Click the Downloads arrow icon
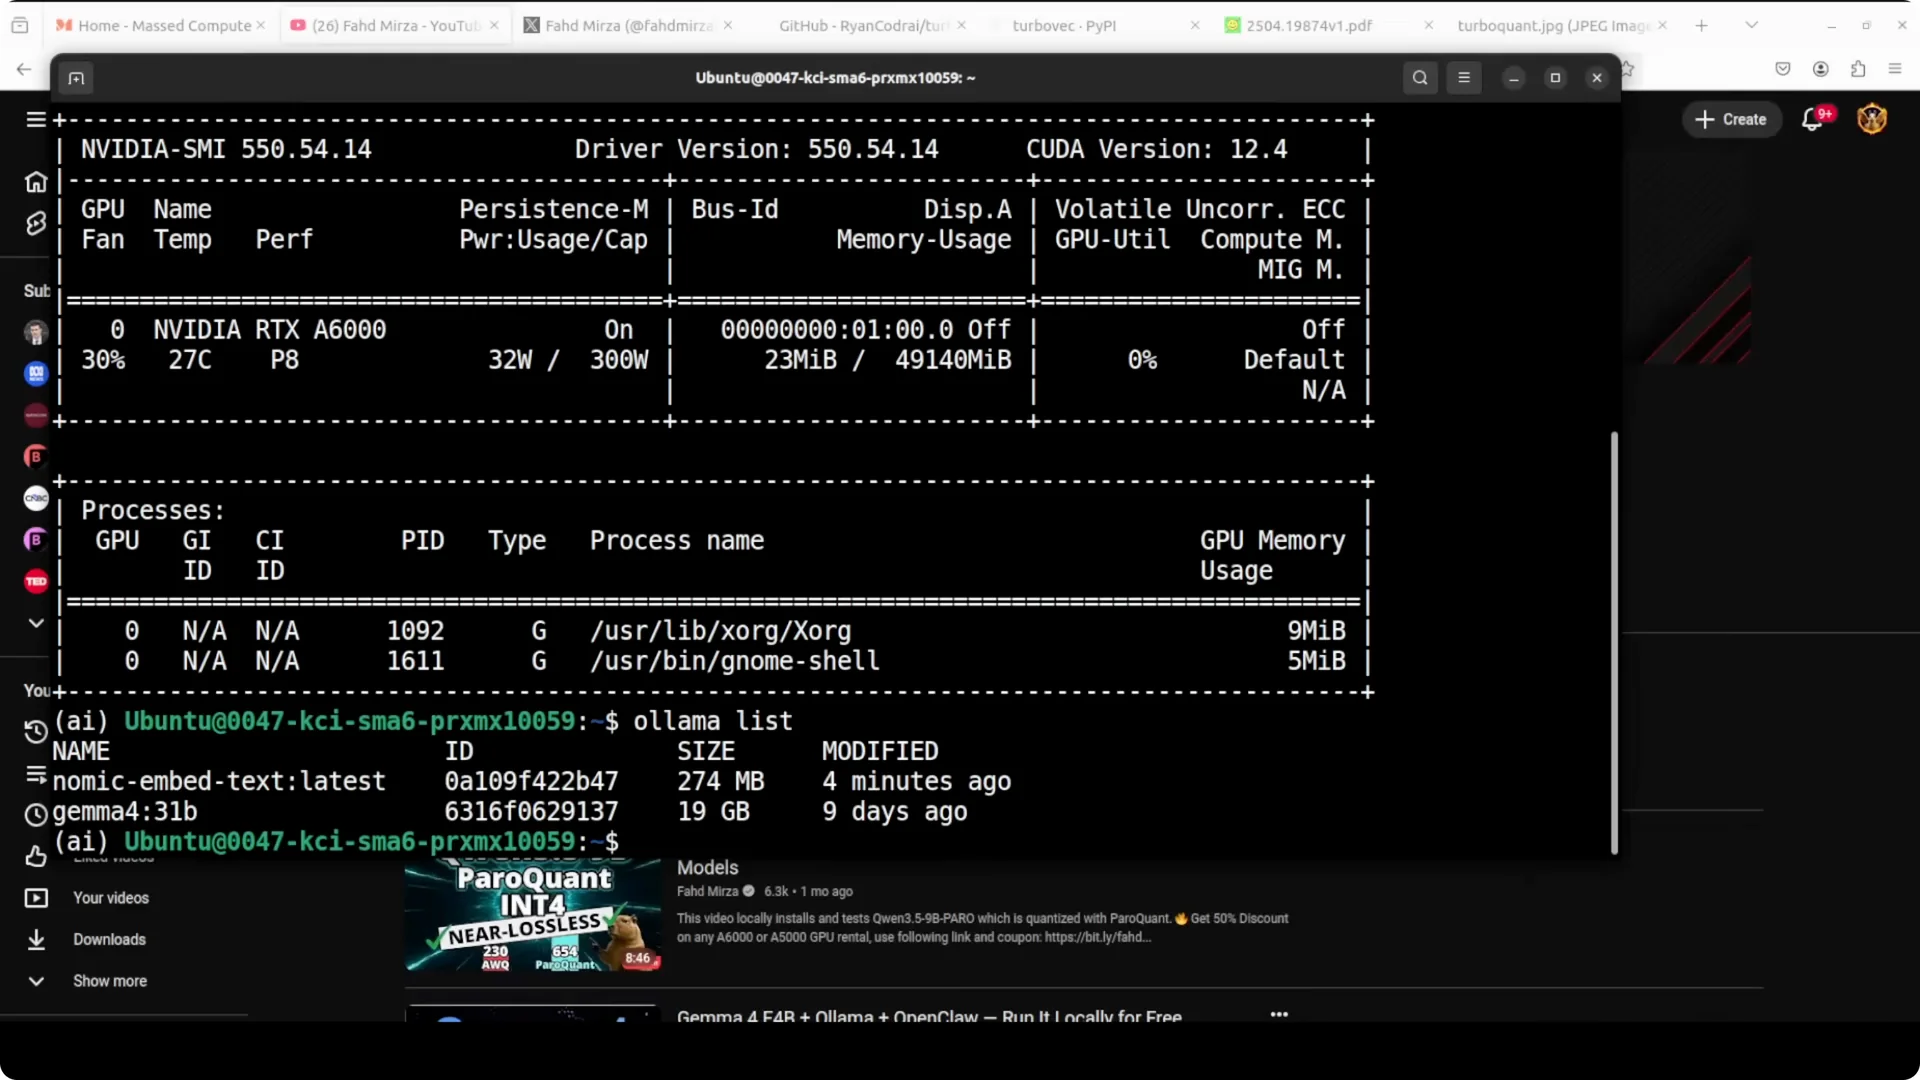The image size is (1920, 1080). tap(36, 940)
